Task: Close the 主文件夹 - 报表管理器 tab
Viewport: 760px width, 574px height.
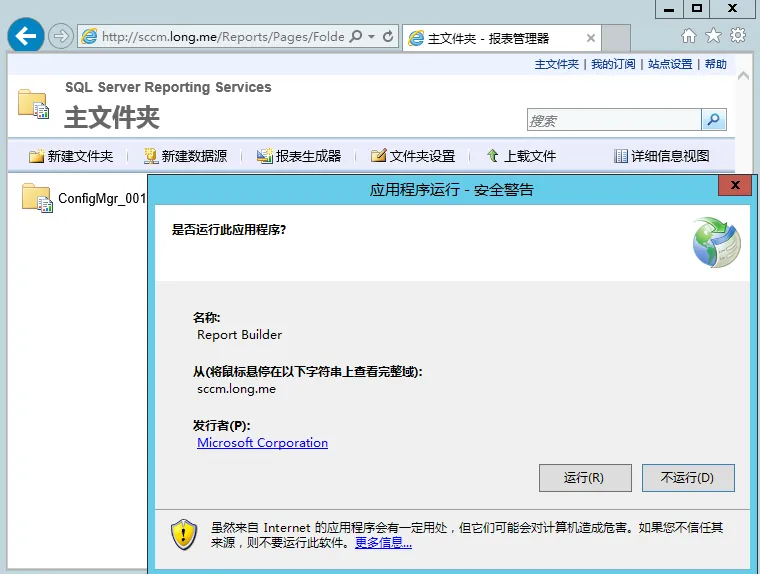Action: pos(590,38)
